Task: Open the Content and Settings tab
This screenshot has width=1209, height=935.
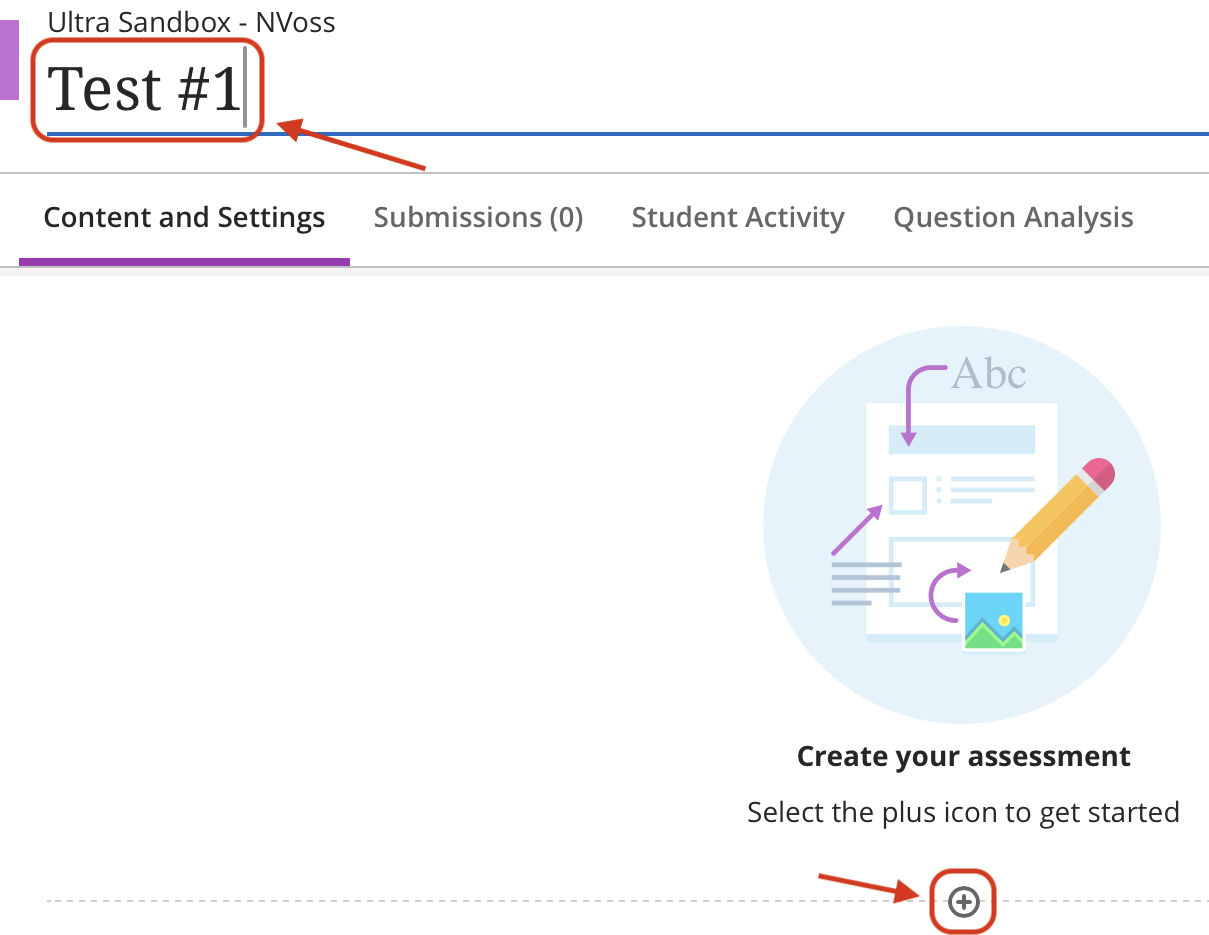Action: 184,218
